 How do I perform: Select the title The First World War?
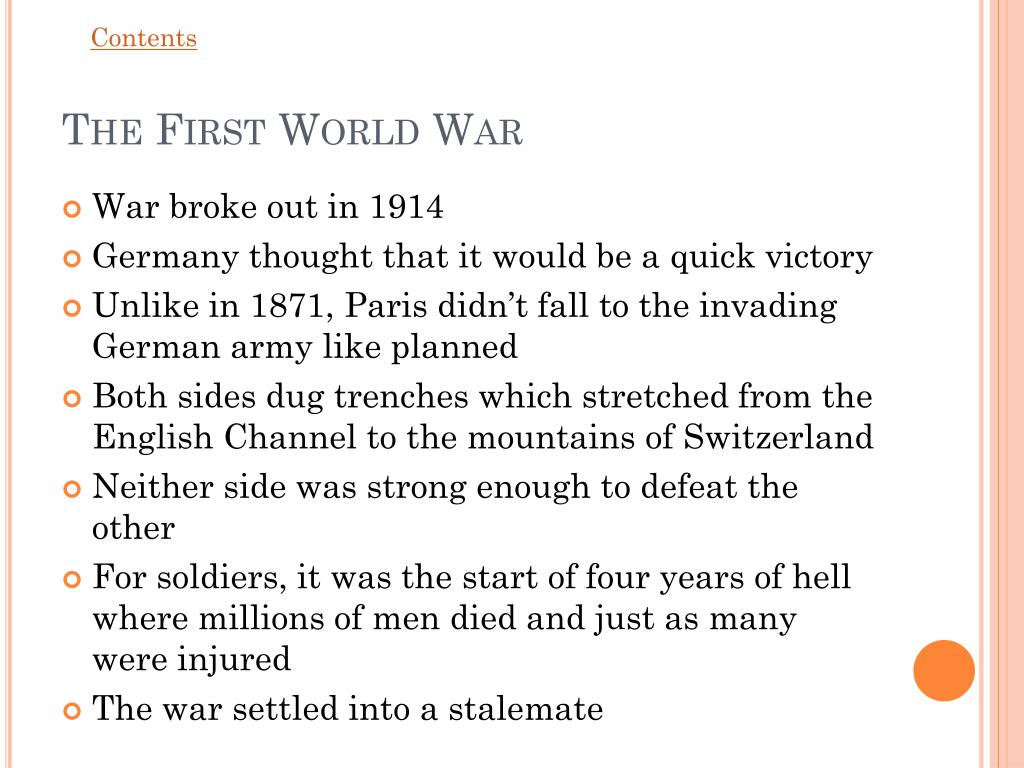pyautogui.click(x=292, y=130)
